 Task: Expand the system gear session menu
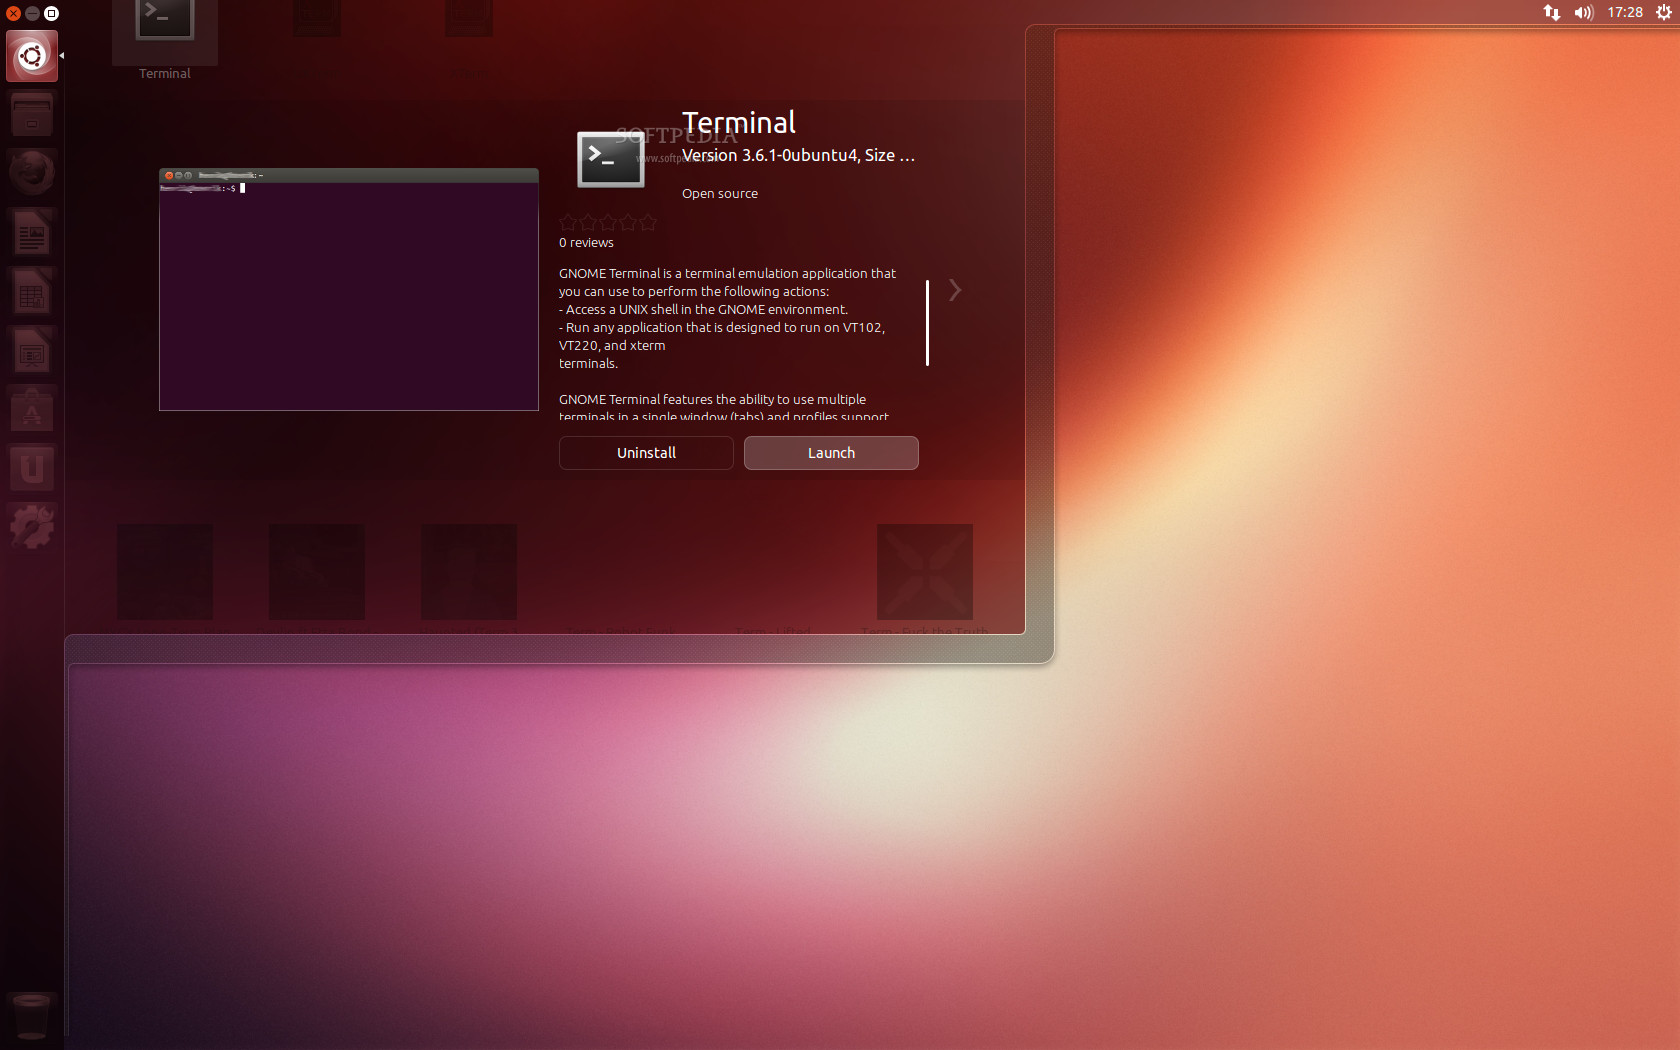[1663, 13]
